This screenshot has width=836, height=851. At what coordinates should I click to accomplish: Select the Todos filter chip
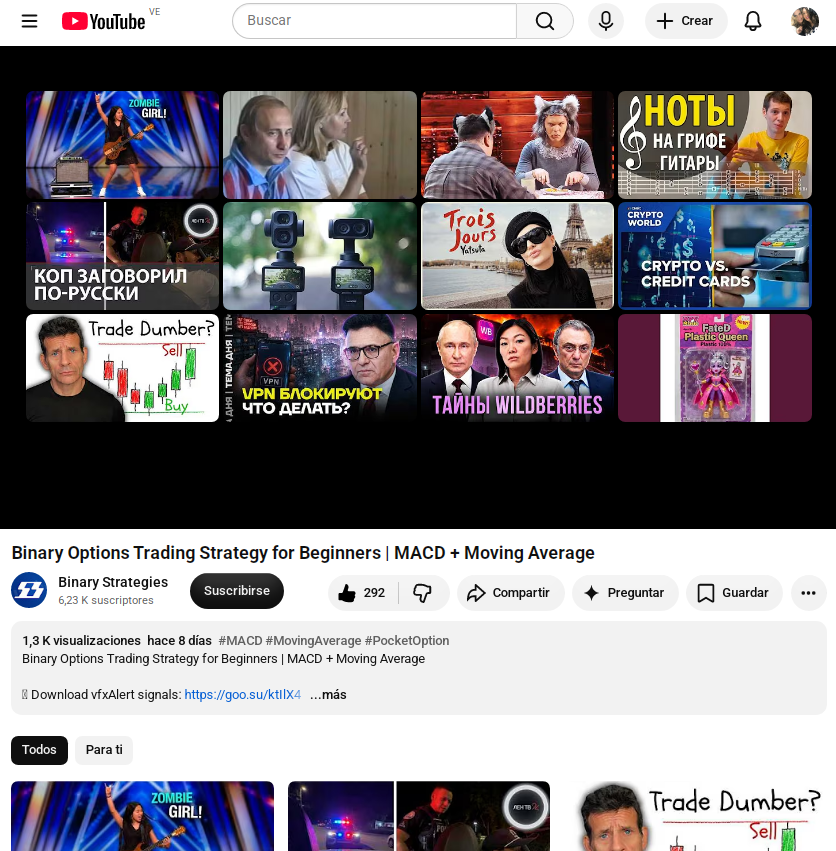tap(39, 750)
